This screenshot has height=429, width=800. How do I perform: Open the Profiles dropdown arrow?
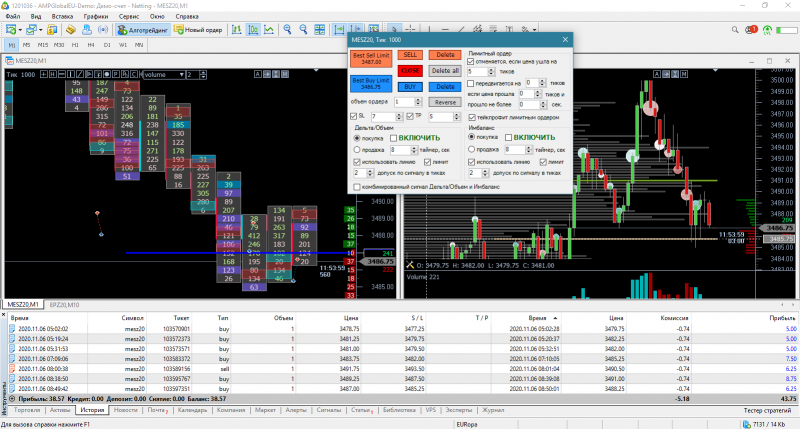(40, 30)
